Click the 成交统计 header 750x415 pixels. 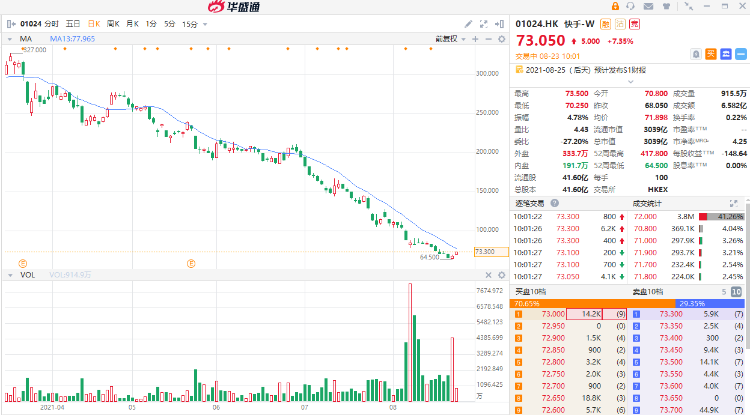(647, 203)
